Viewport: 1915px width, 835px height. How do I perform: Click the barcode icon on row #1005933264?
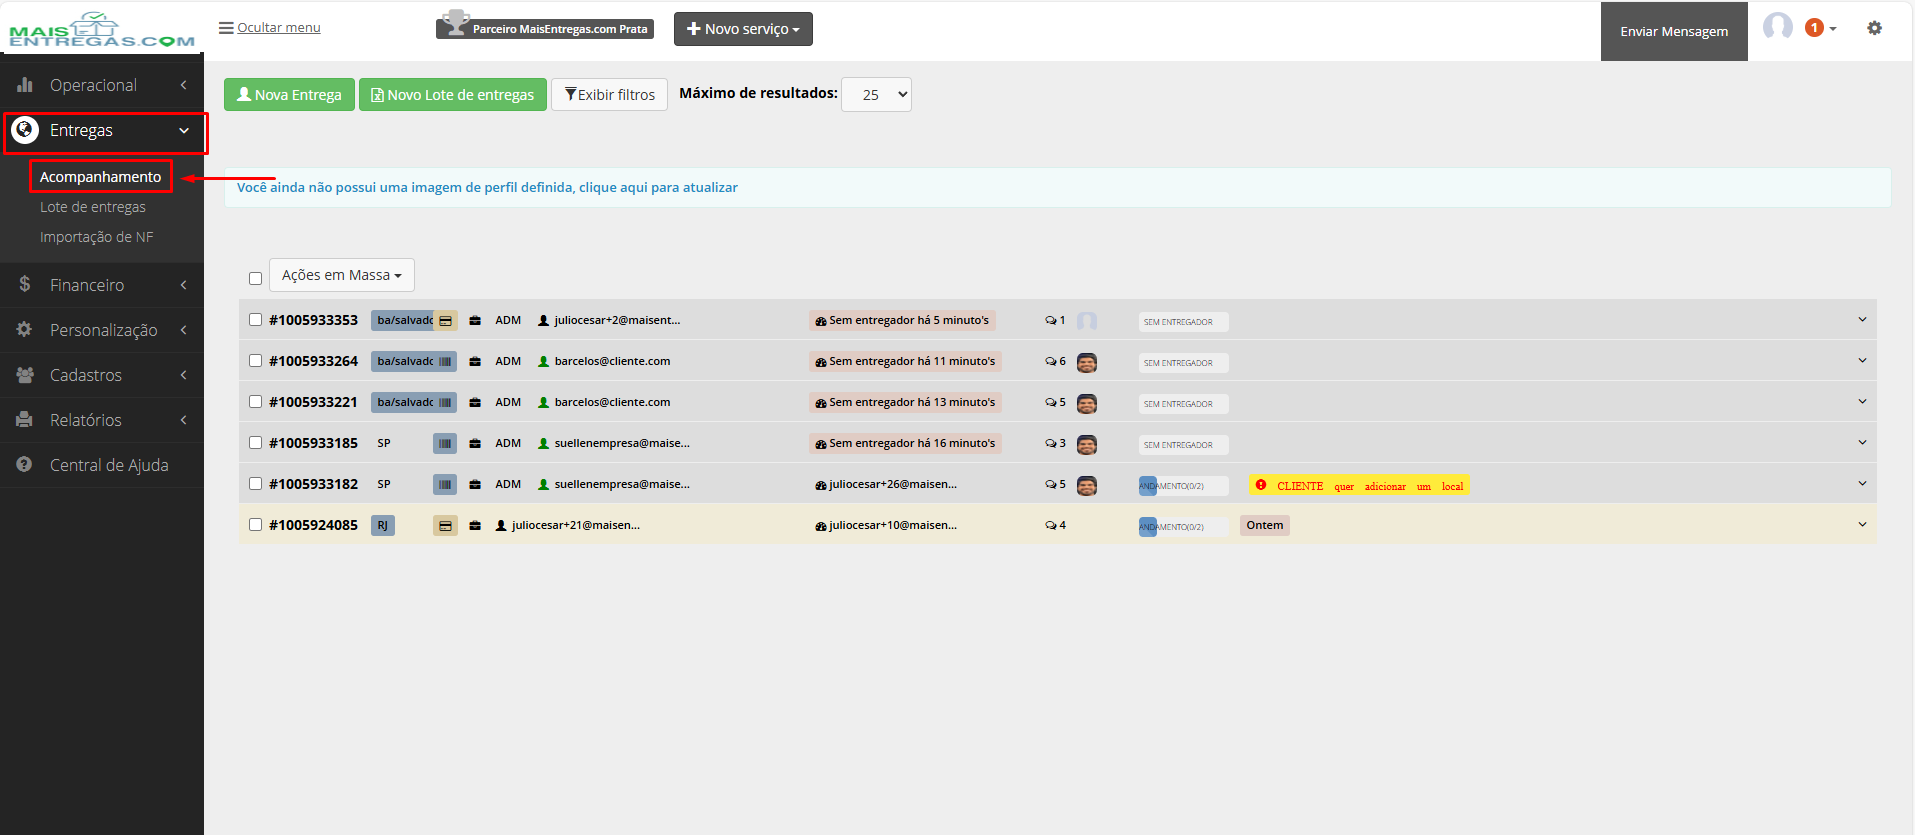(x=445, y=362)
